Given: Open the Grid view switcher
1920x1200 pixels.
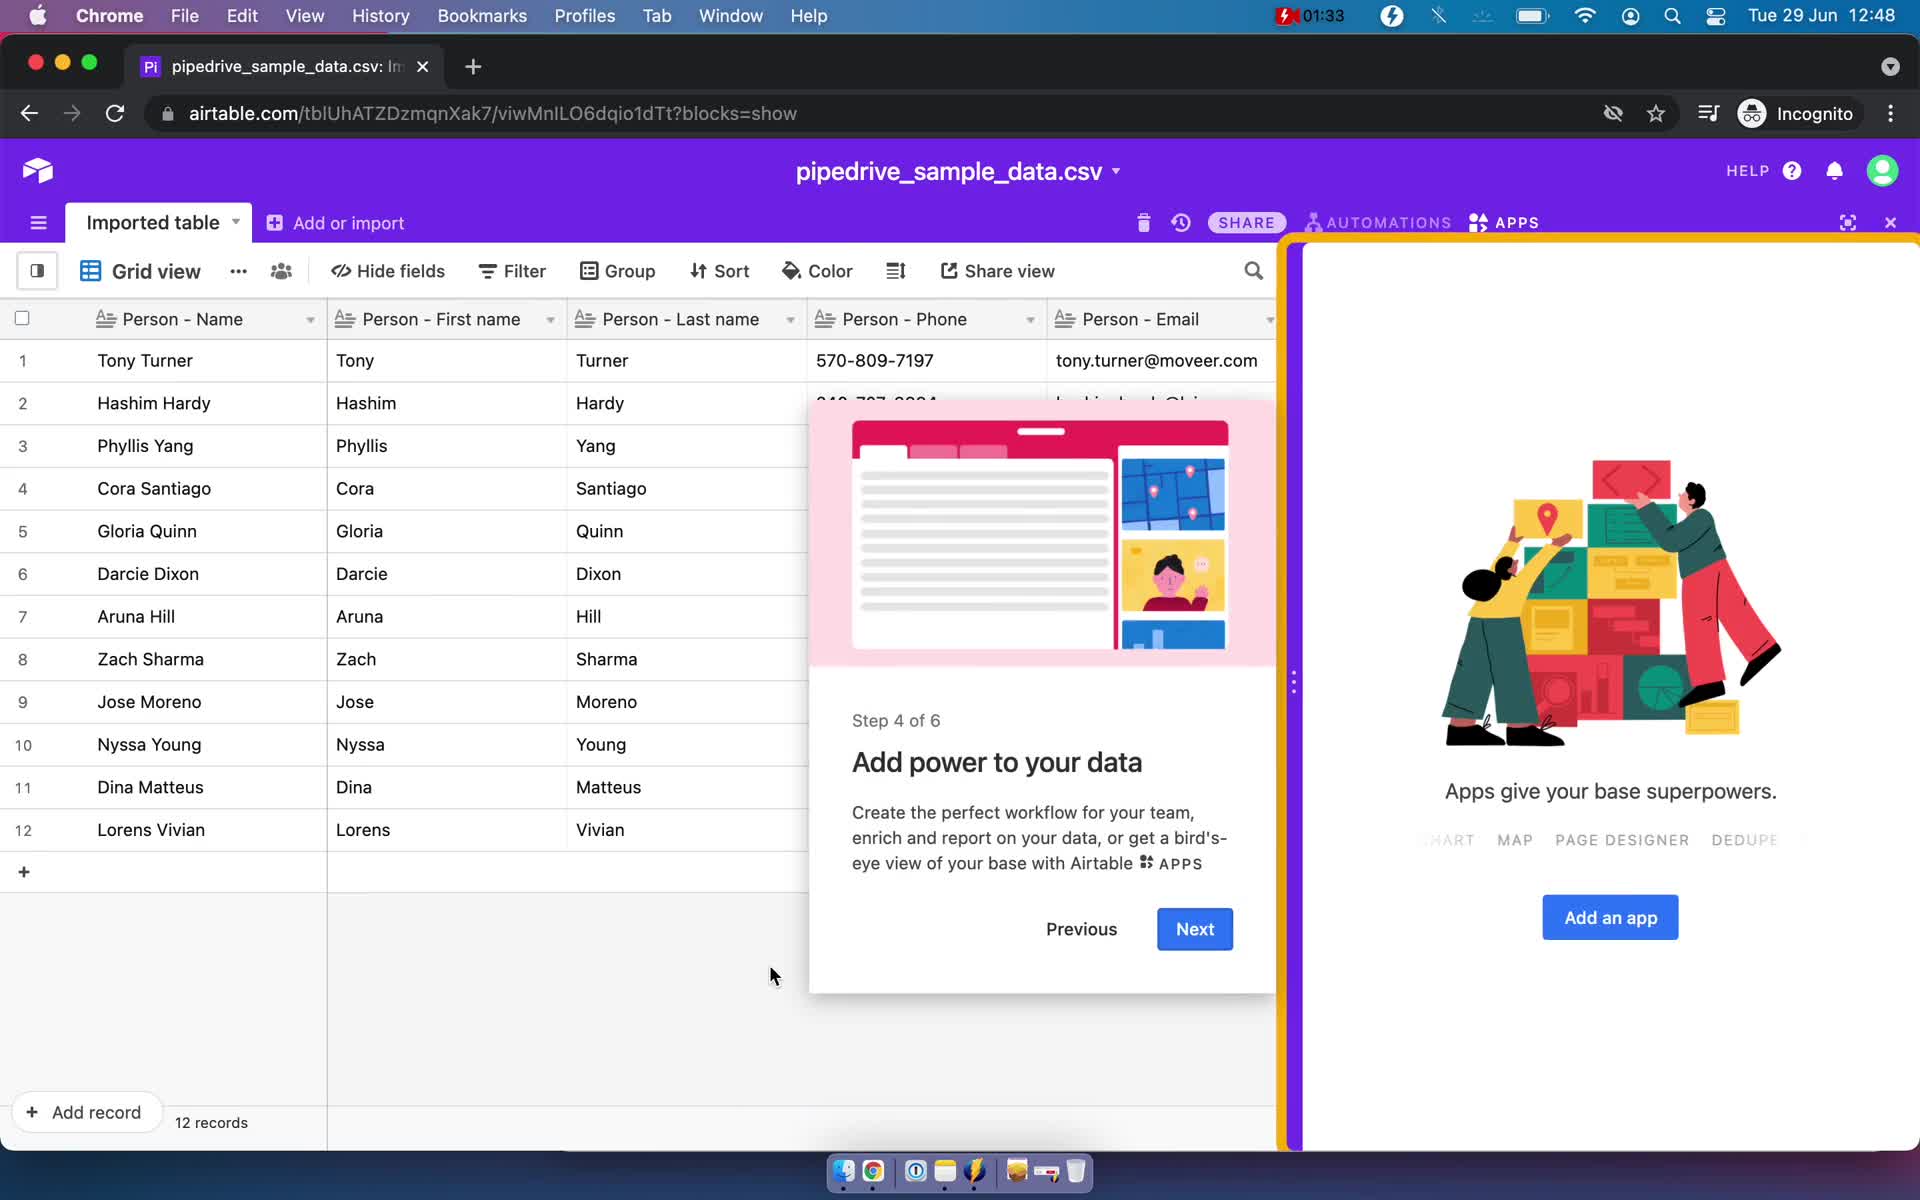Looking at the screenshot, I should (x=140, y=271).
